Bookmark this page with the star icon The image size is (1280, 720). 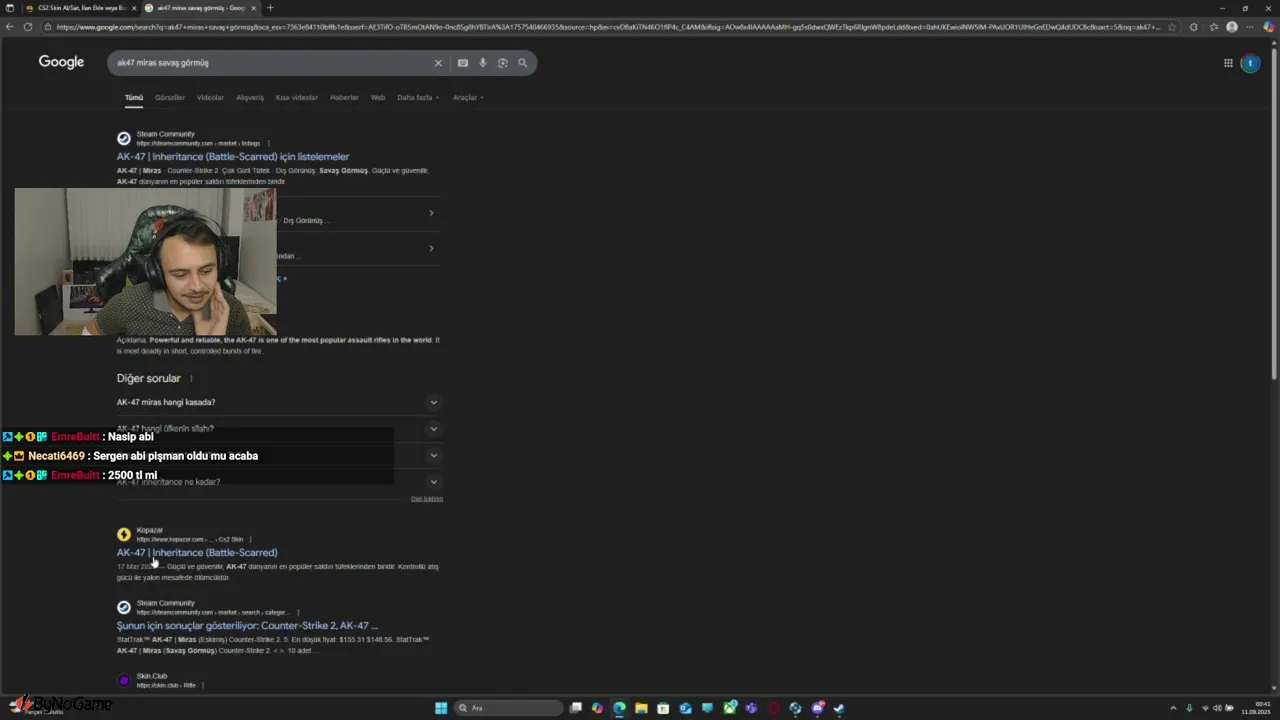point(1172,27)
